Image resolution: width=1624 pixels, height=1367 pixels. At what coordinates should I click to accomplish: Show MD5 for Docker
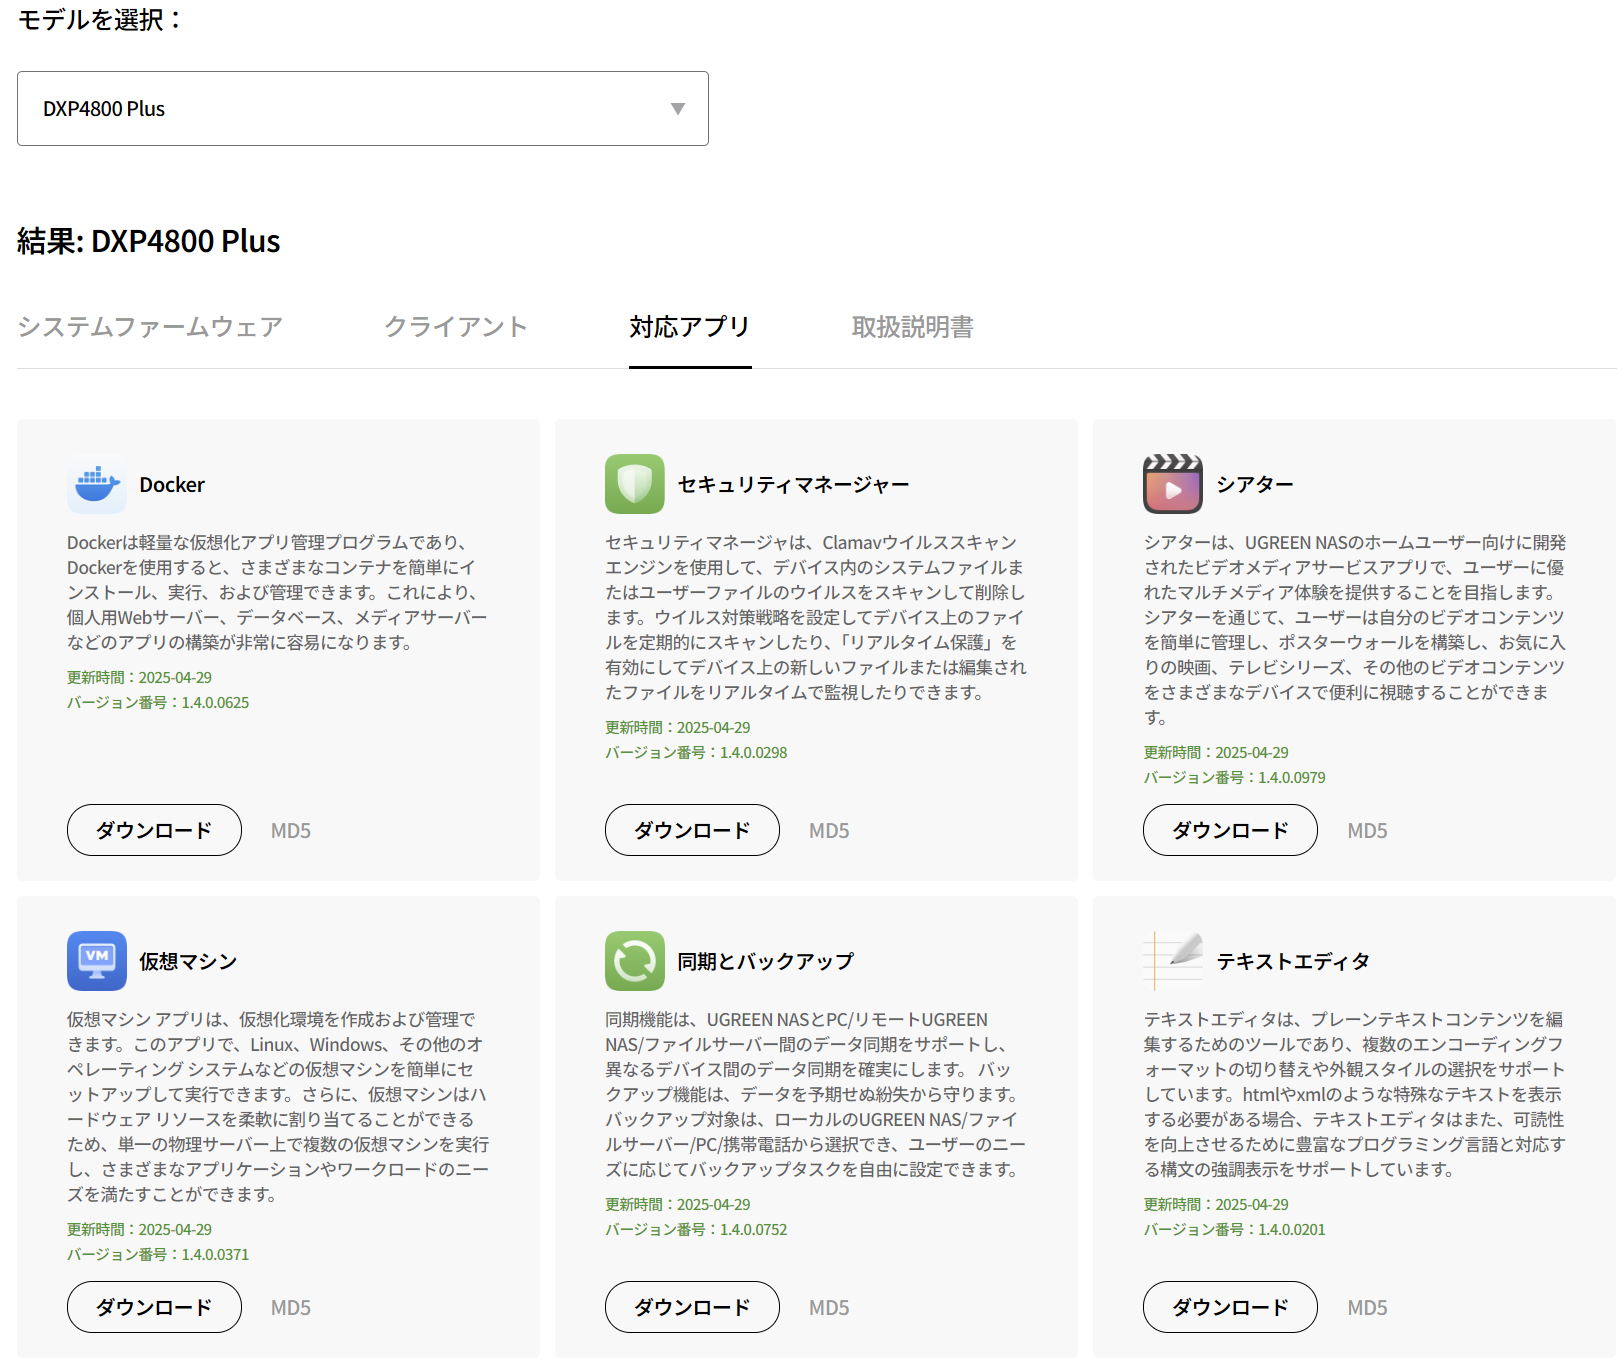point(291,831)
